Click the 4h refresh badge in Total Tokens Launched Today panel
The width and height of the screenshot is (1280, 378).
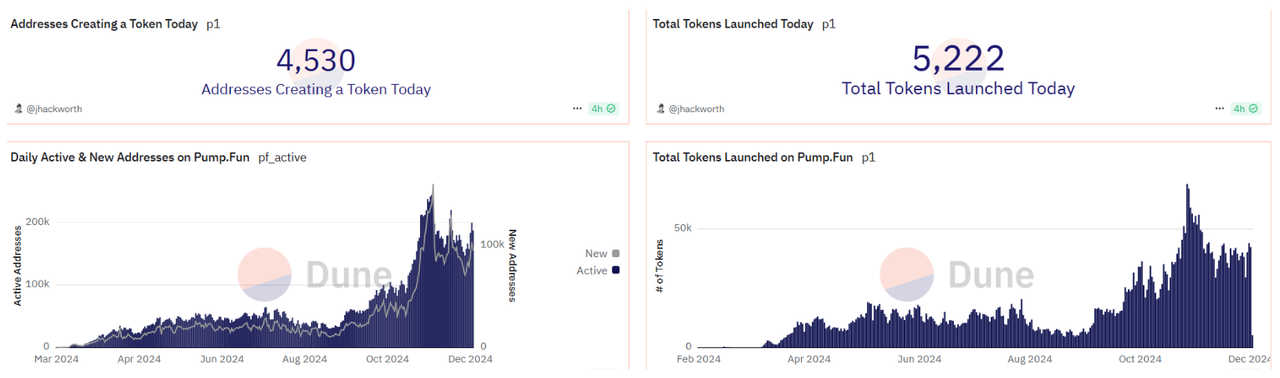pos(1245,108)
